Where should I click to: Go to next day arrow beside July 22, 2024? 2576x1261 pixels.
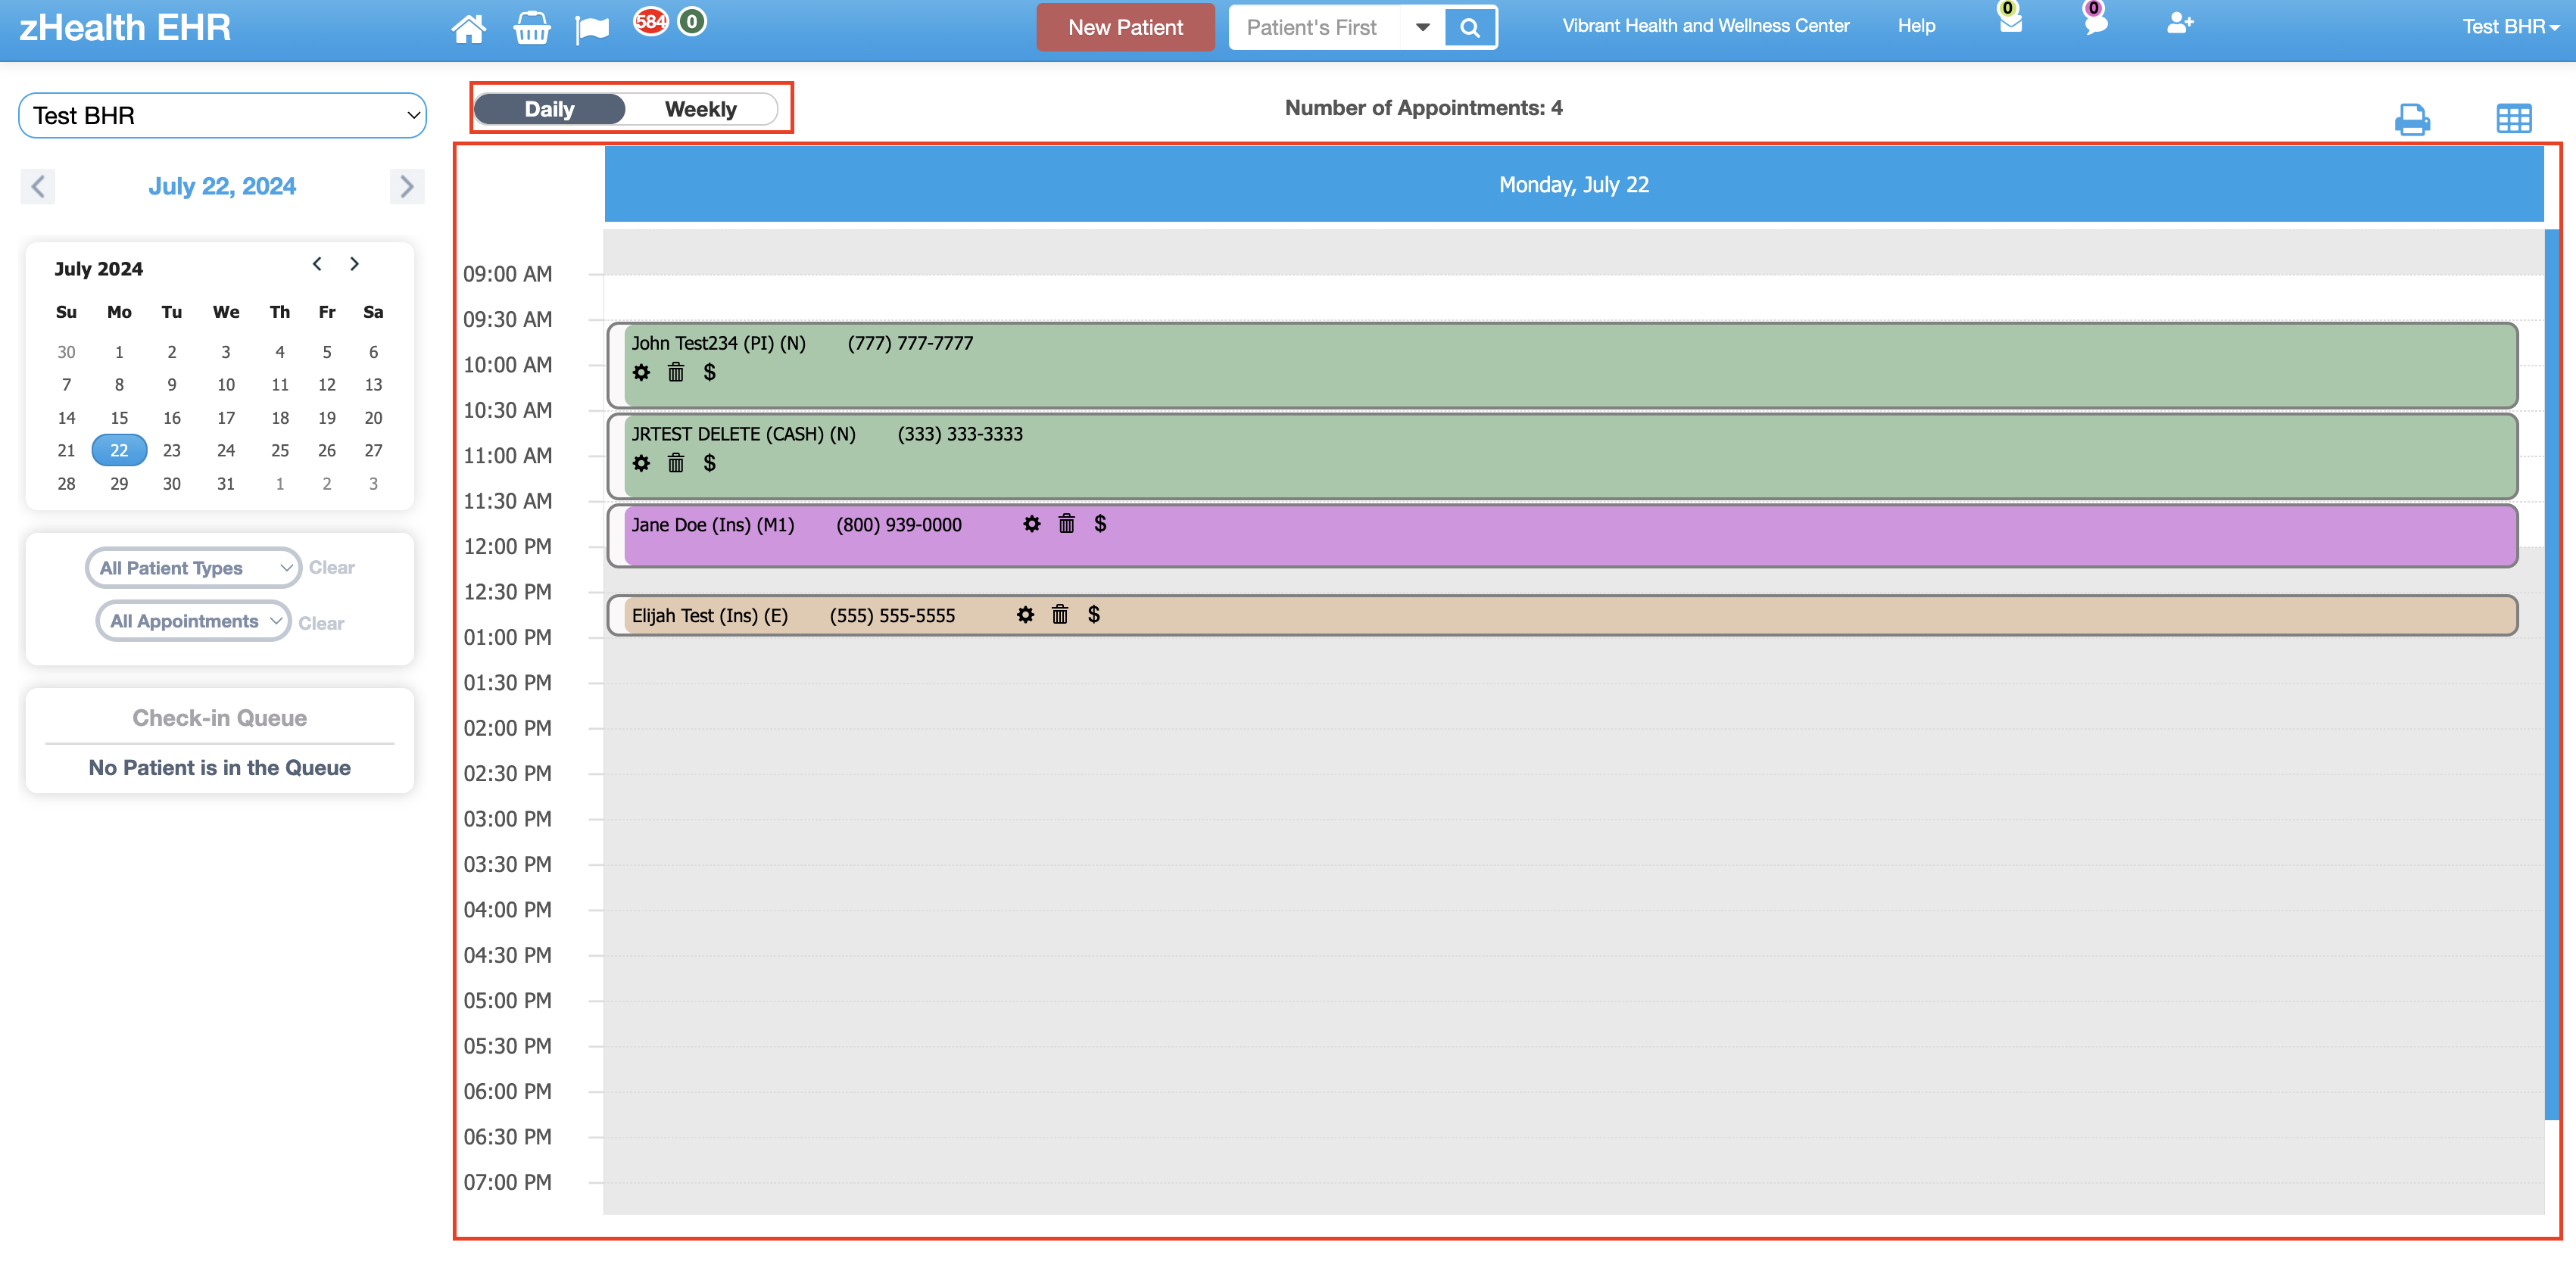[x=406, y=186]
